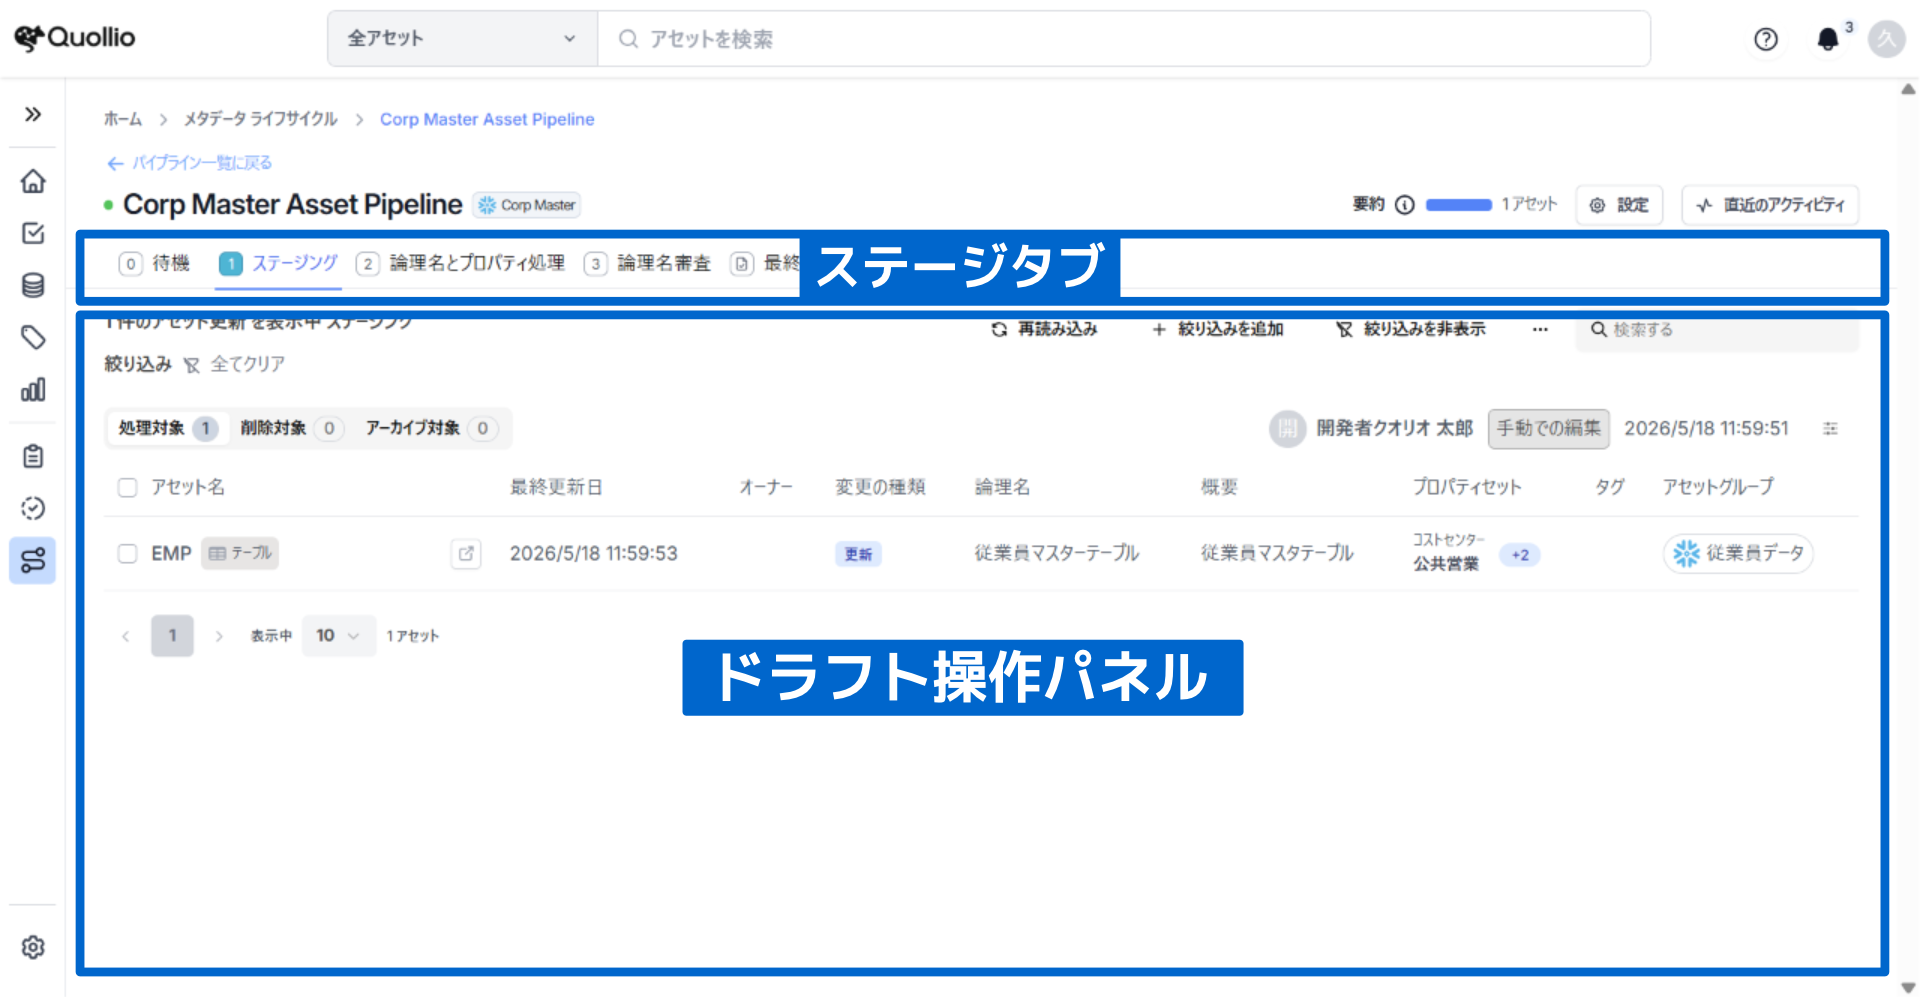Open the checklist icon in the sidebar
Viewport: 1920px width, 1000px height.
point(33,233)
